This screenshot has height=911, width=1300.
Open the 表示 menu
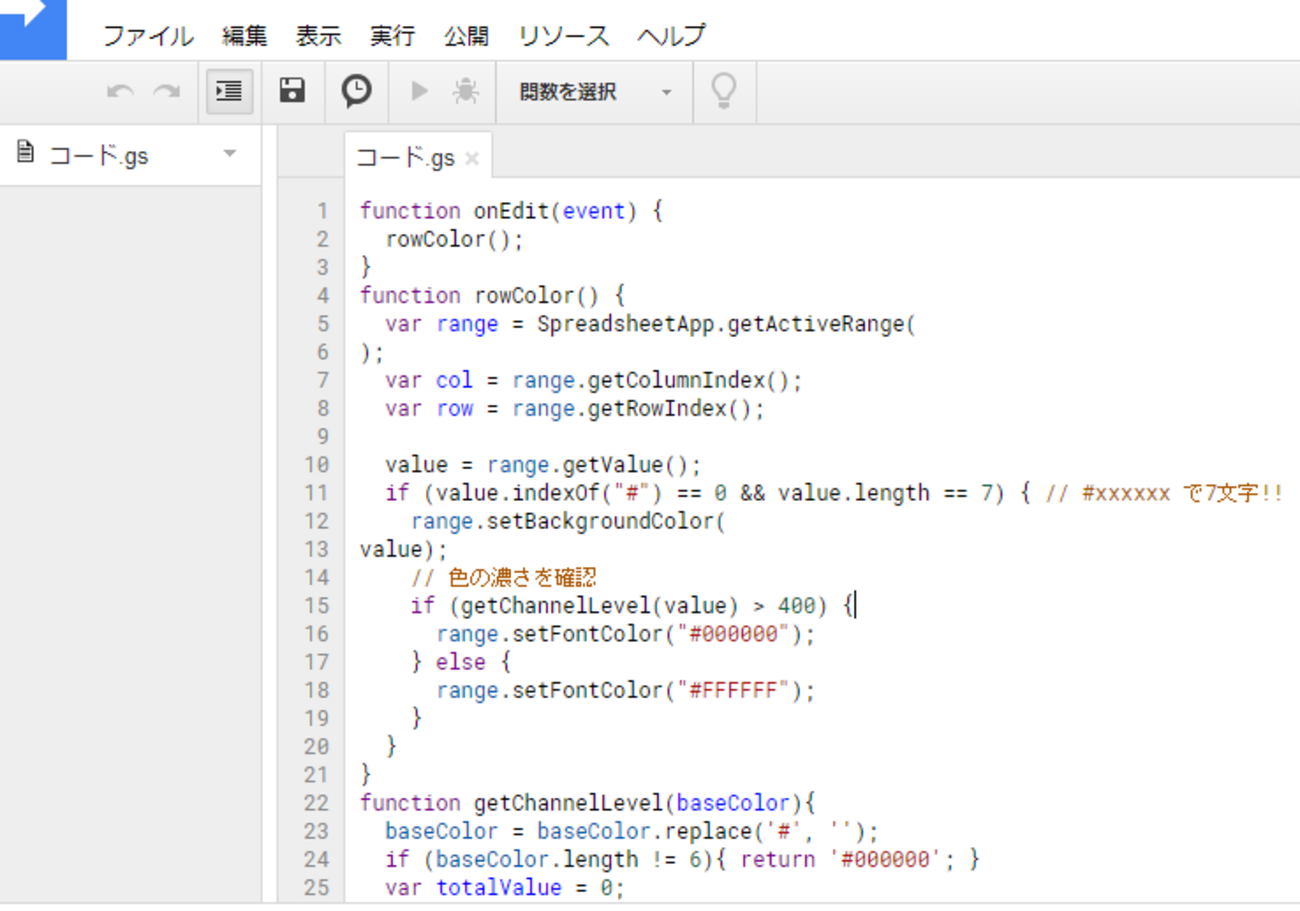pos(319,37)
